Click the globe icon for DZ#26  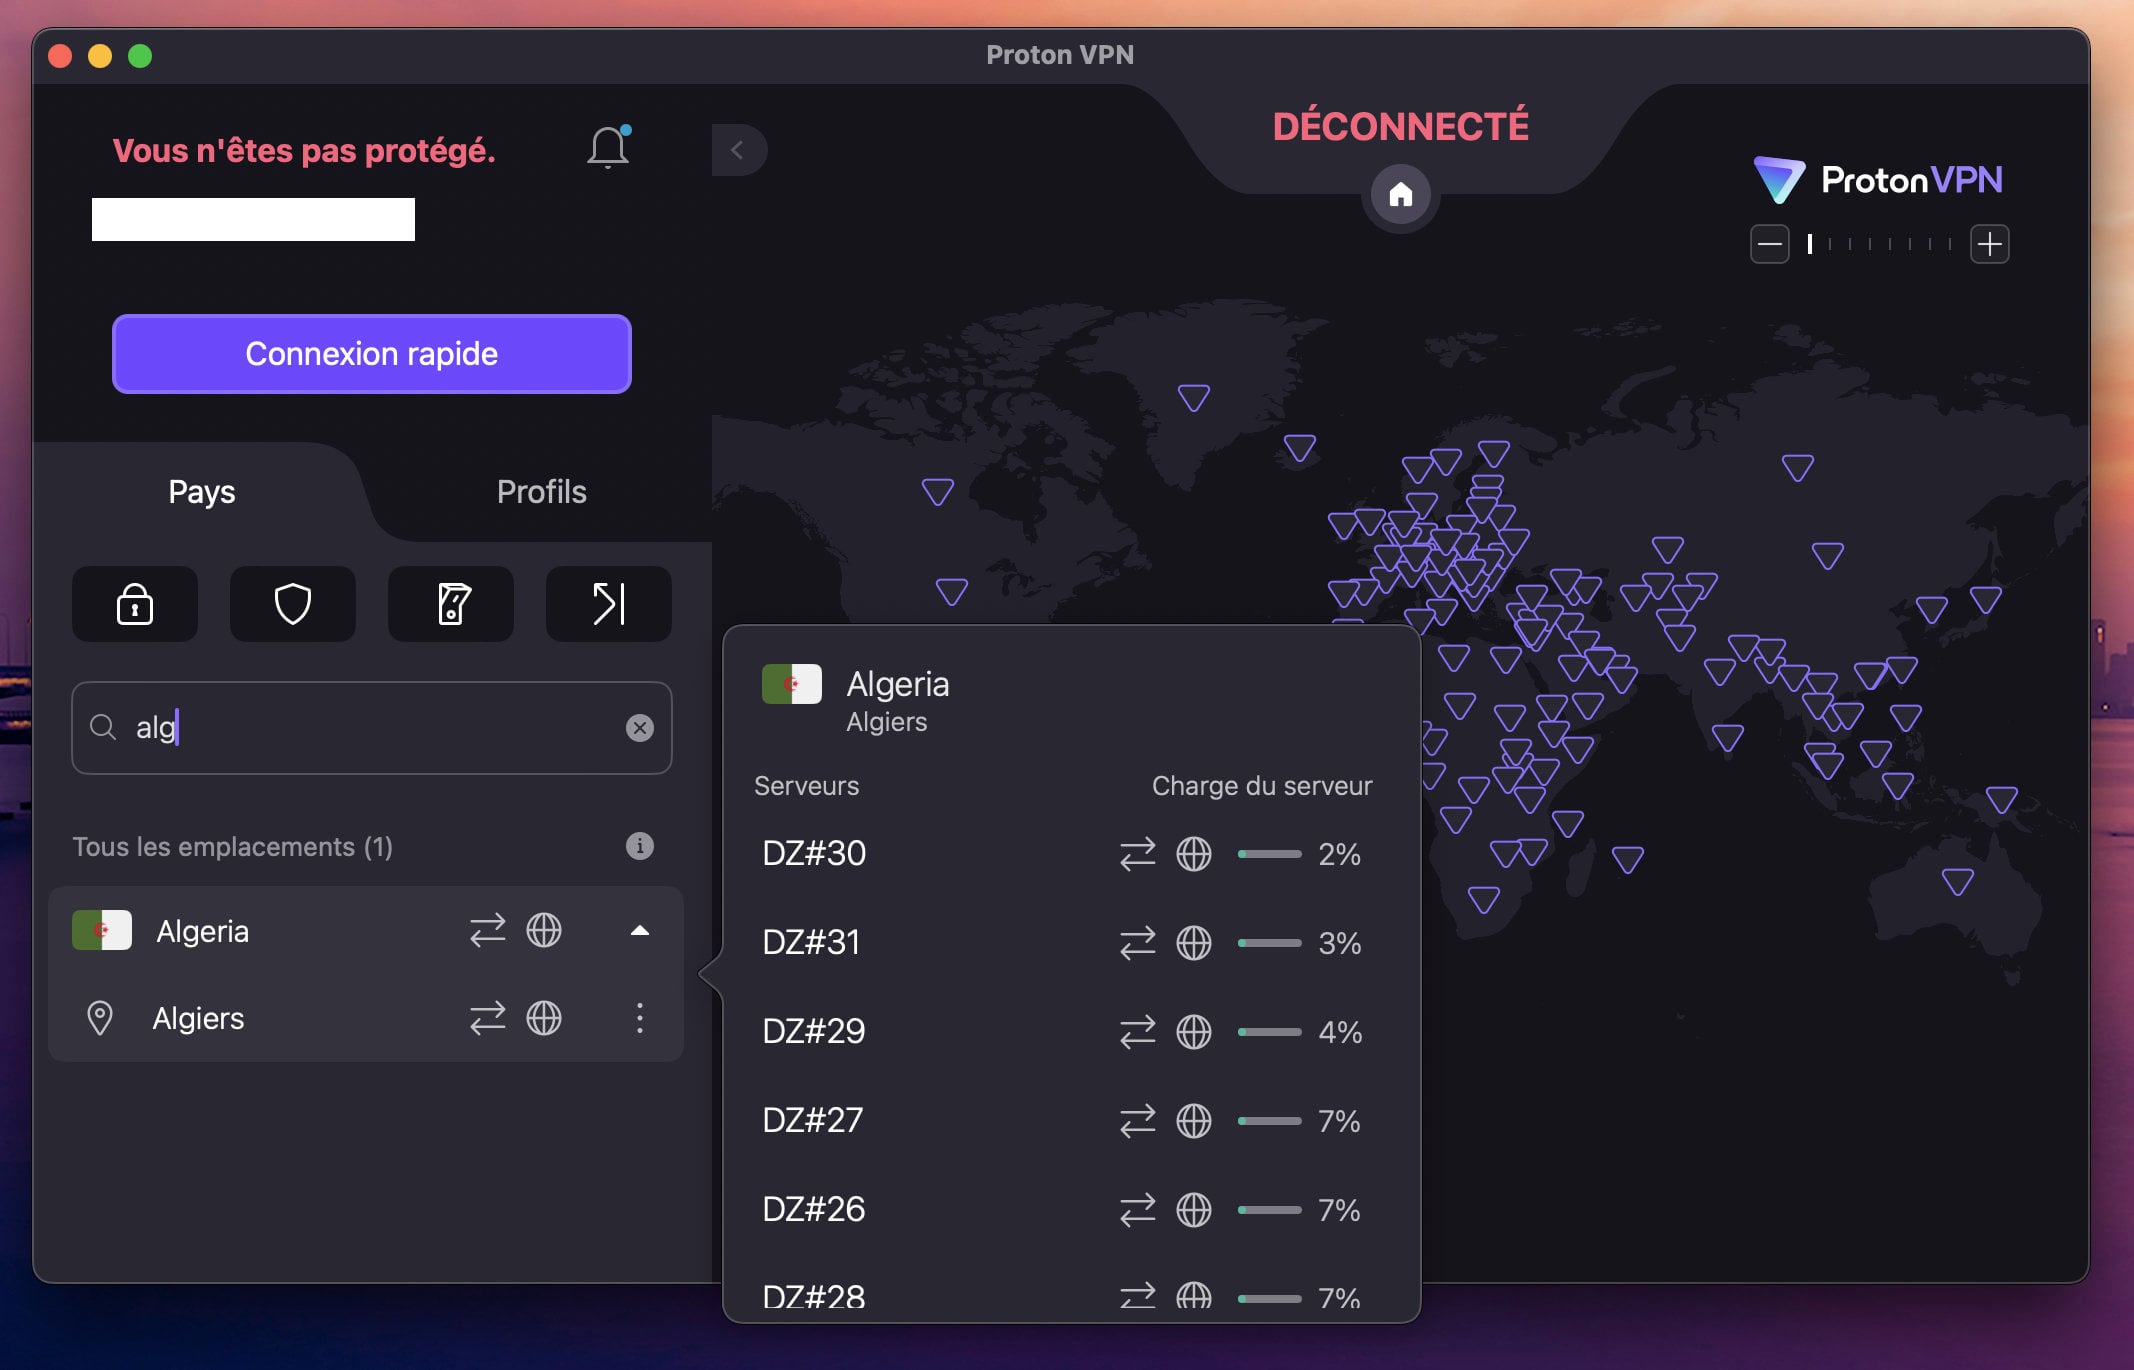(1194, 1210)
